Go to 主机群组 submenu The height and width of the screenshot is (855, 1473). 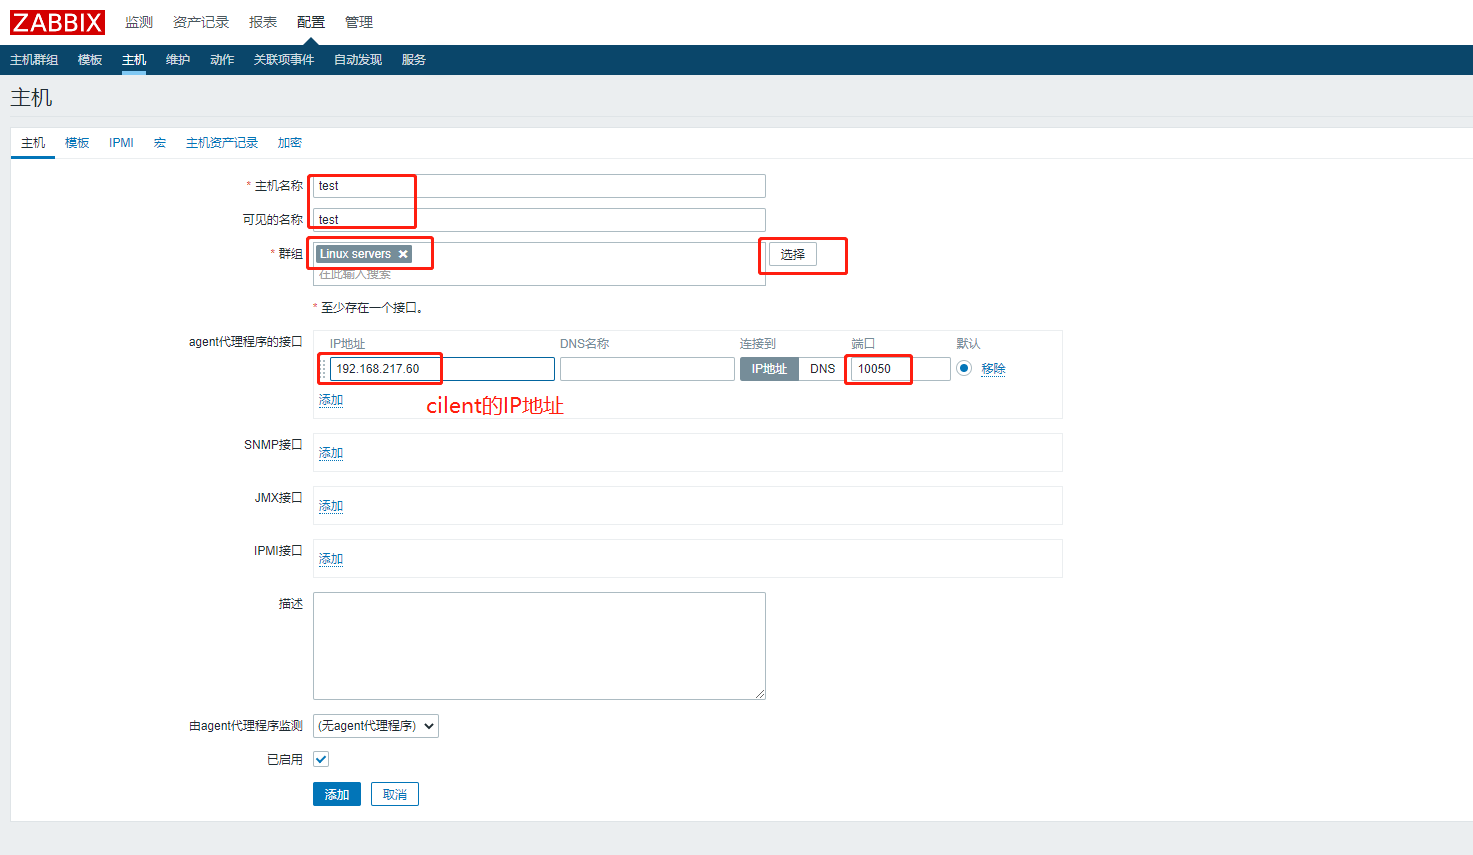point(34,60)
